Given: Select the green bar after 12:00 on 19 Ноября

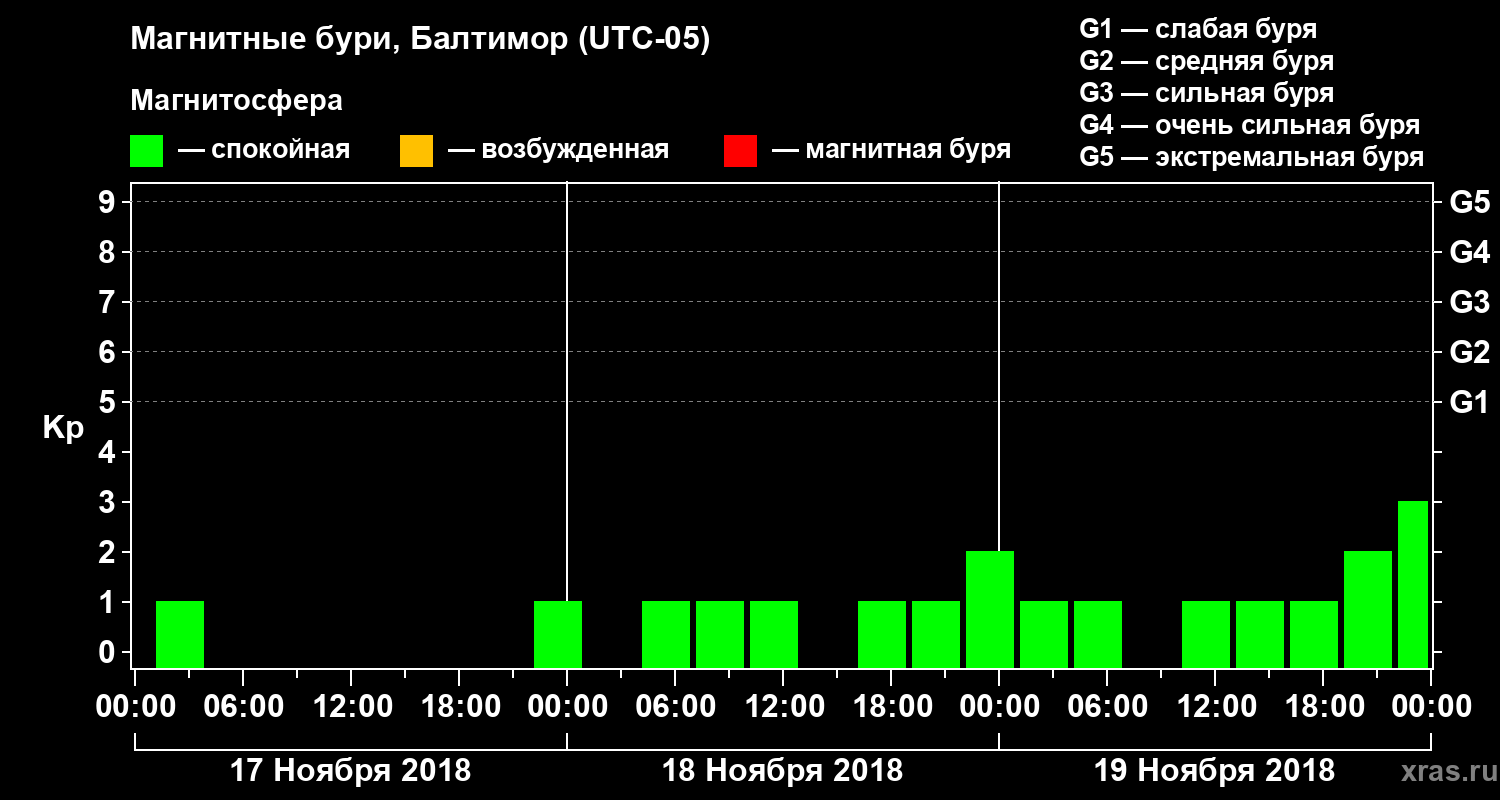Looking at the screenshot, I should (x=1260, y=634).
